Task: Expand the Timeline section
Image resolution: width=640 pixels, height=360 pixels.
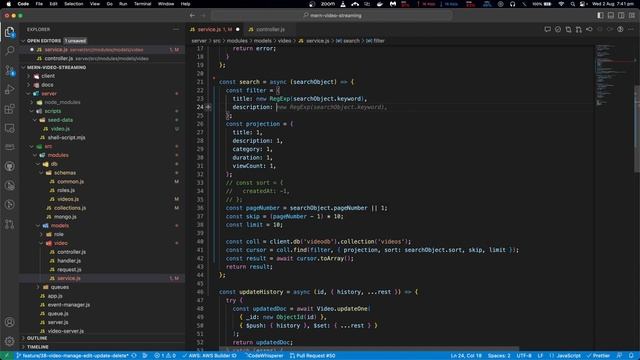Action: point(38,347)
